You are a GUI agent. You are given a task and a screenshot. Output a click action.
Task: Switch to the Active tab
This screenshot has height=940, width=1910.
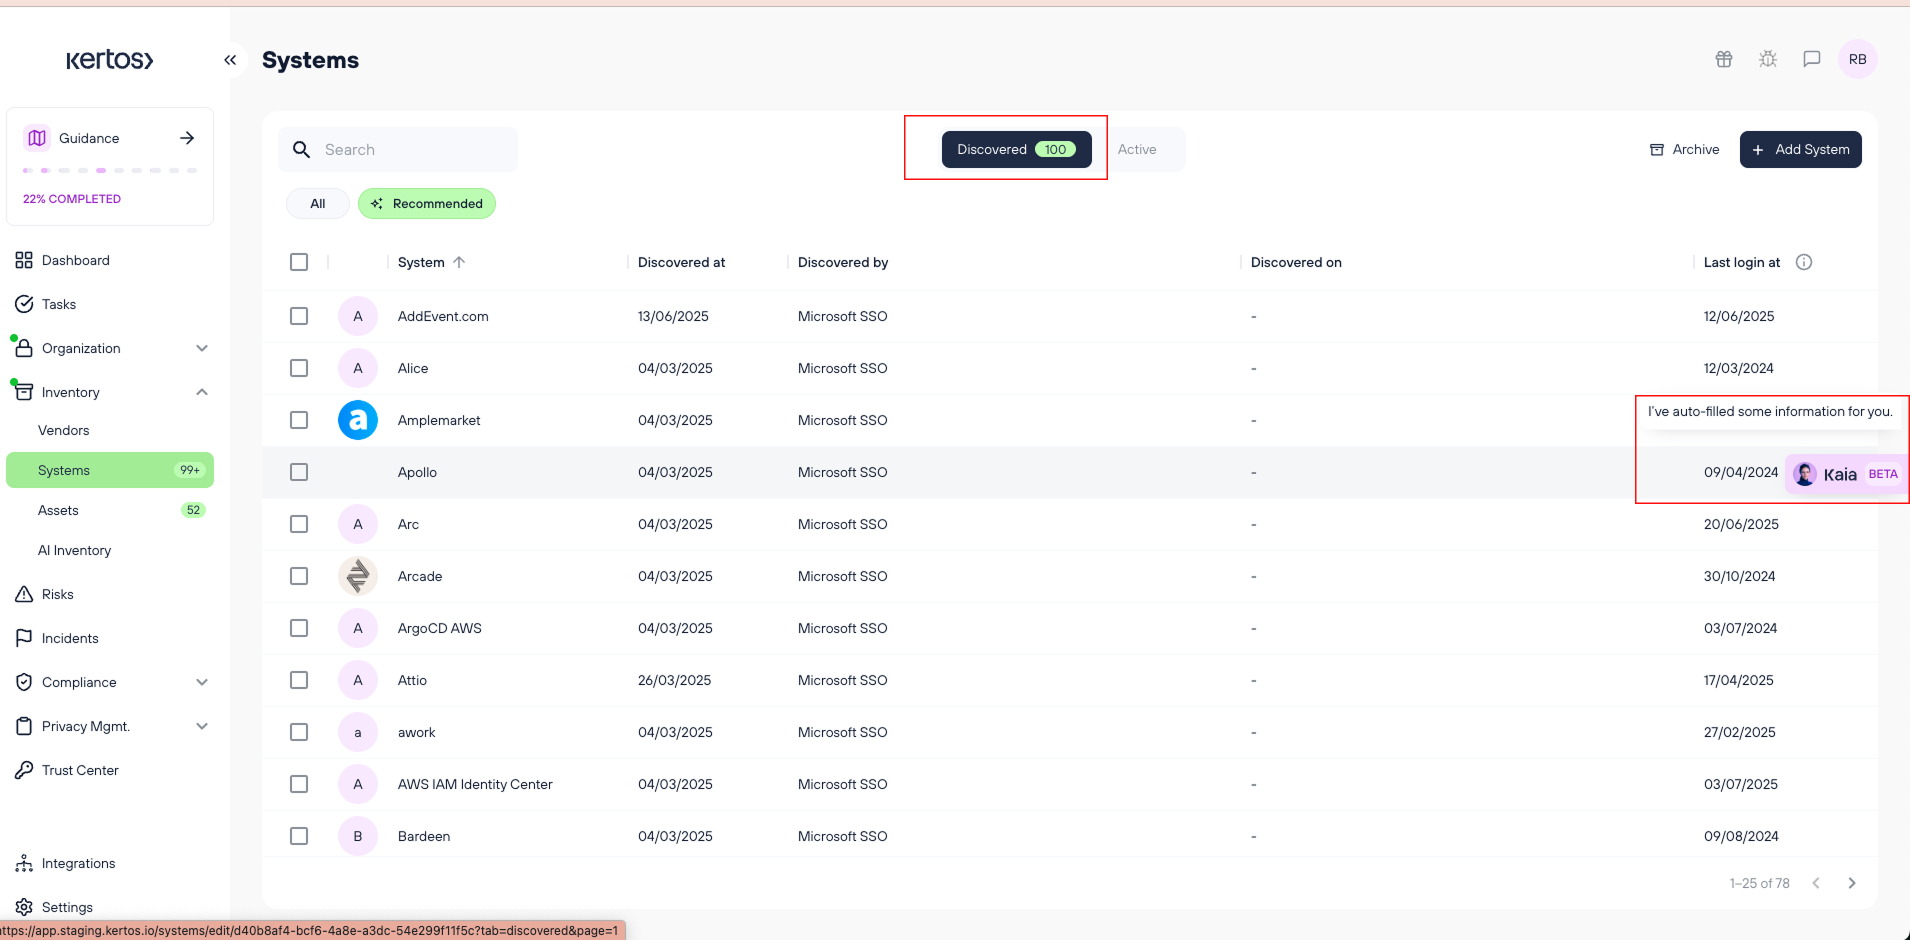coord(1137,149)
